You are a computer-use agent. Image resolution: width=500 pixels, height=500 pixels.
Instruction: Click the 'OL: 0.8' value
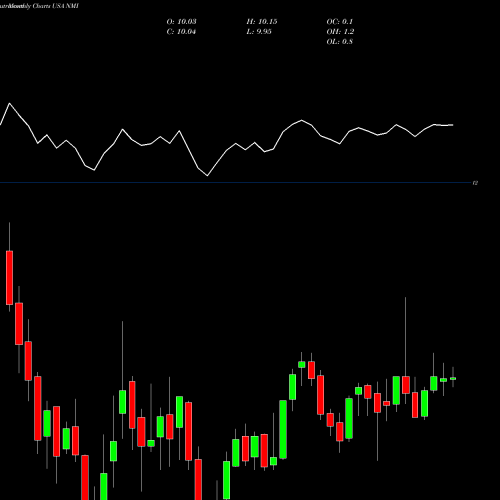click(x=339, y=42)
